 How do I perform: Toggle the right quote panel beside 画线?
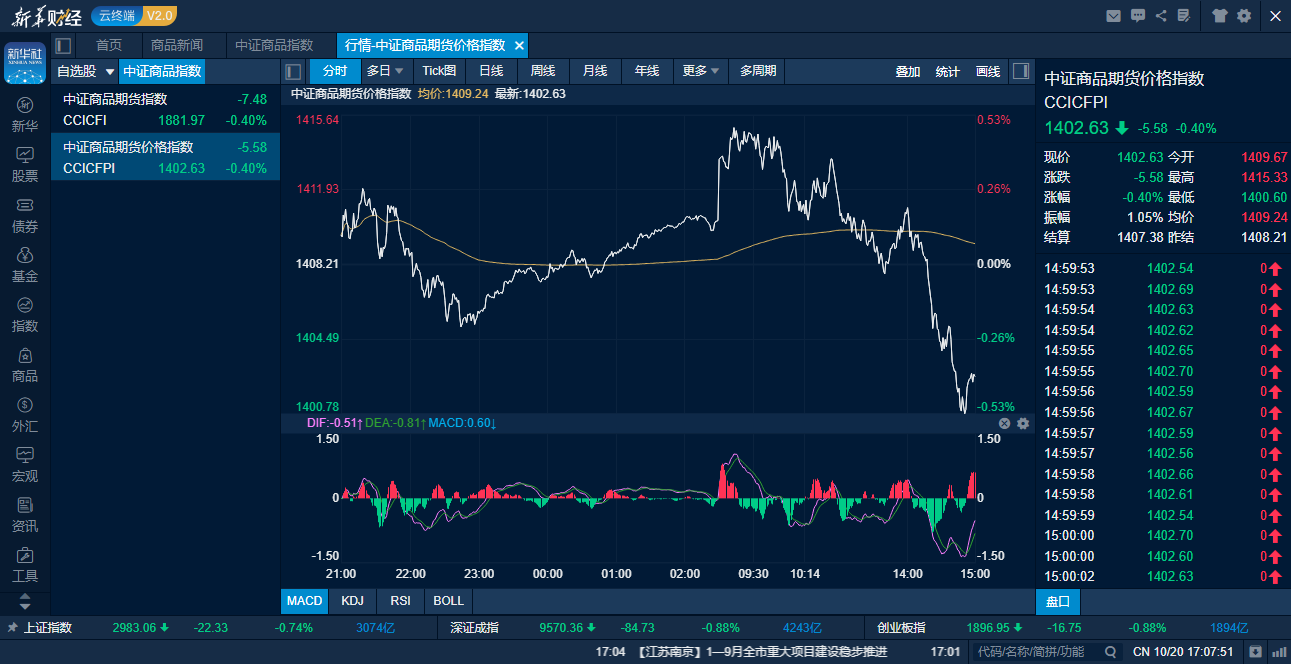[x=1021, y=71]
